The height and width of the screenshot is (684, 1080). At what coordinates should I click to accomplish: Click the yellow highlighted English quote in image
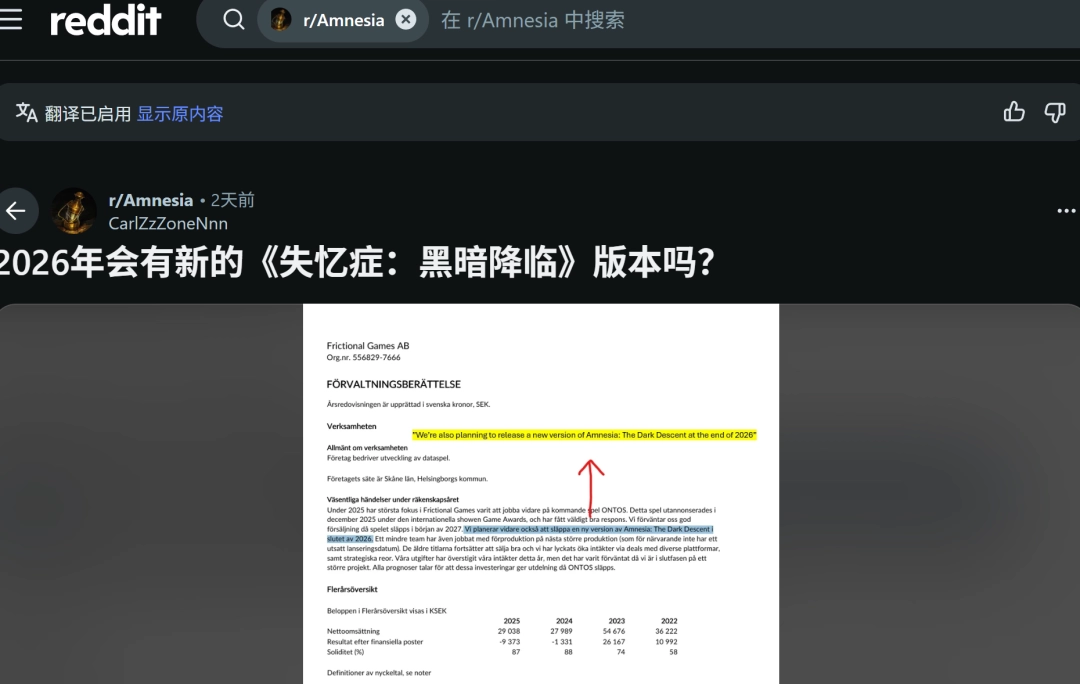coord(584,435)
